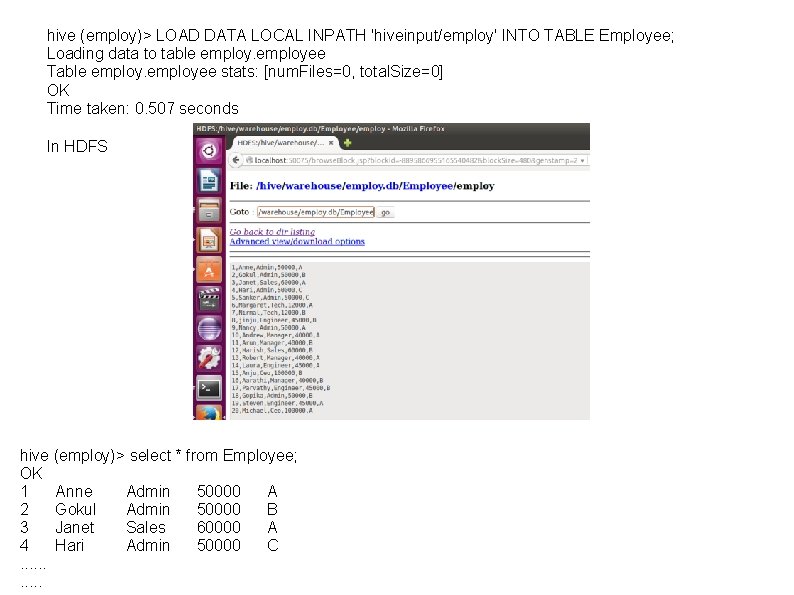Viewport: 794px width, 595px height.
Task: Click file row '13,Robert,Manager,40000,A'
Action: tap(275, 358)
